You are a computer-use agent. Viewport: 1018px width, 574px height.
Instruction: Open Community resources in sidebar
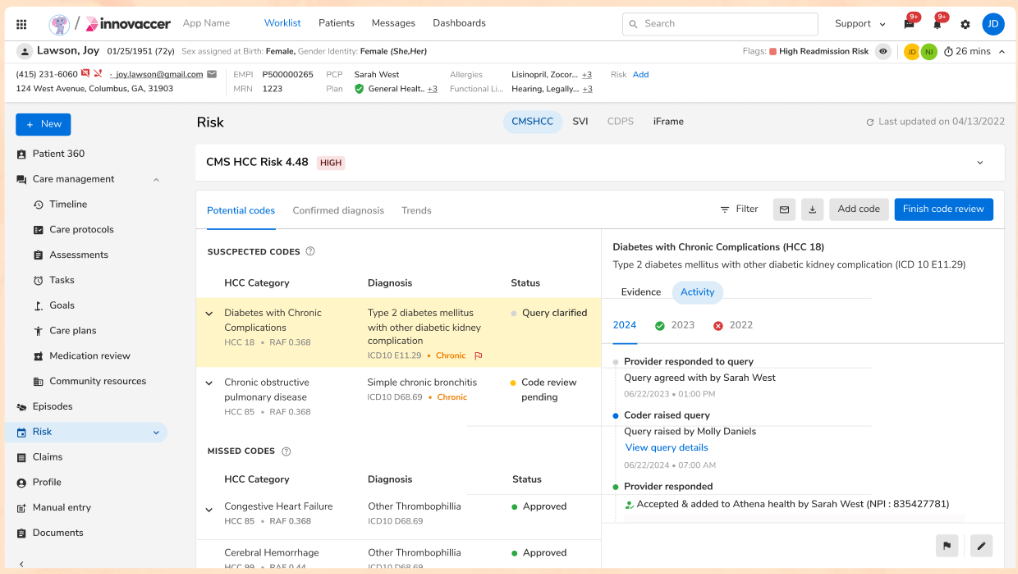click(97, 382)
